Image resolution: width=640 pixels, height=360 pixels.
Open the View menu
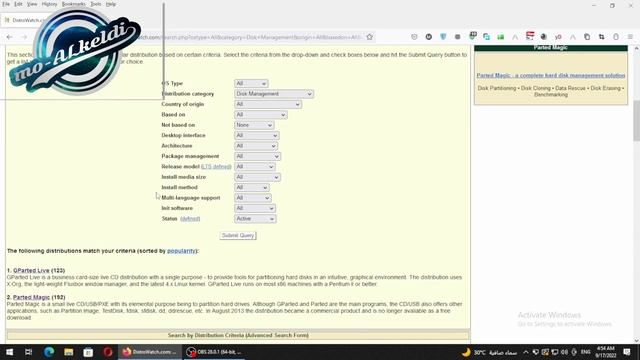(32, 4)
